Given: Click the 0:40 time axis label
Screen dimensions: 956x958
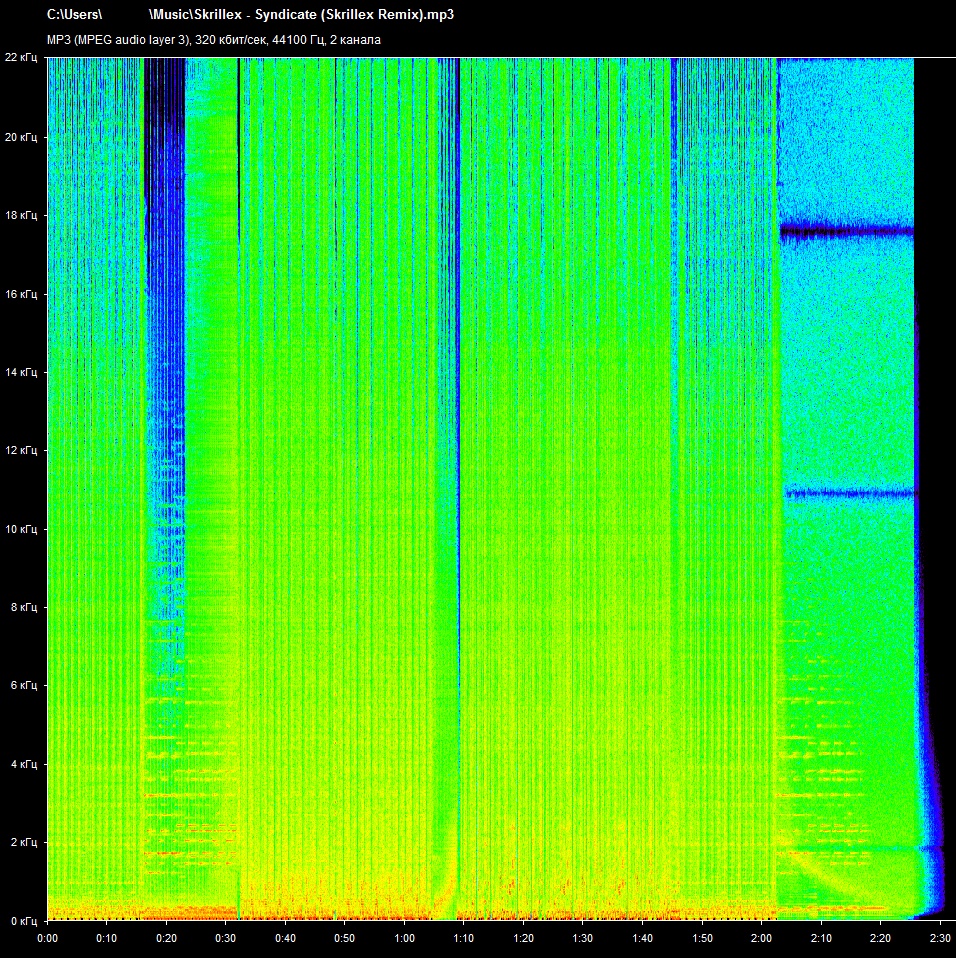Looking at the screenshot, I should click(285, 938).
